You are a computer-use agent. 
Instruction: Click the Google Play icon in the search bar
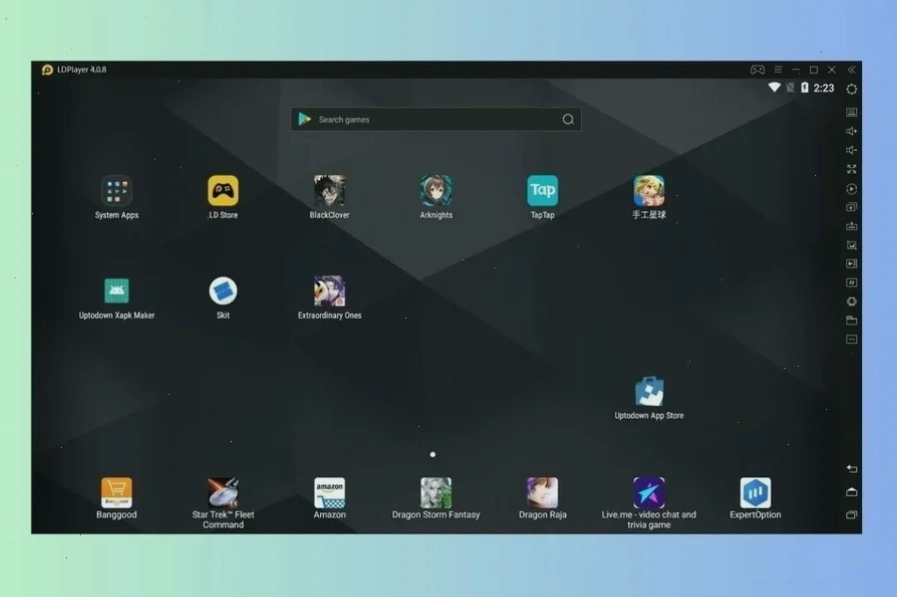304,119
